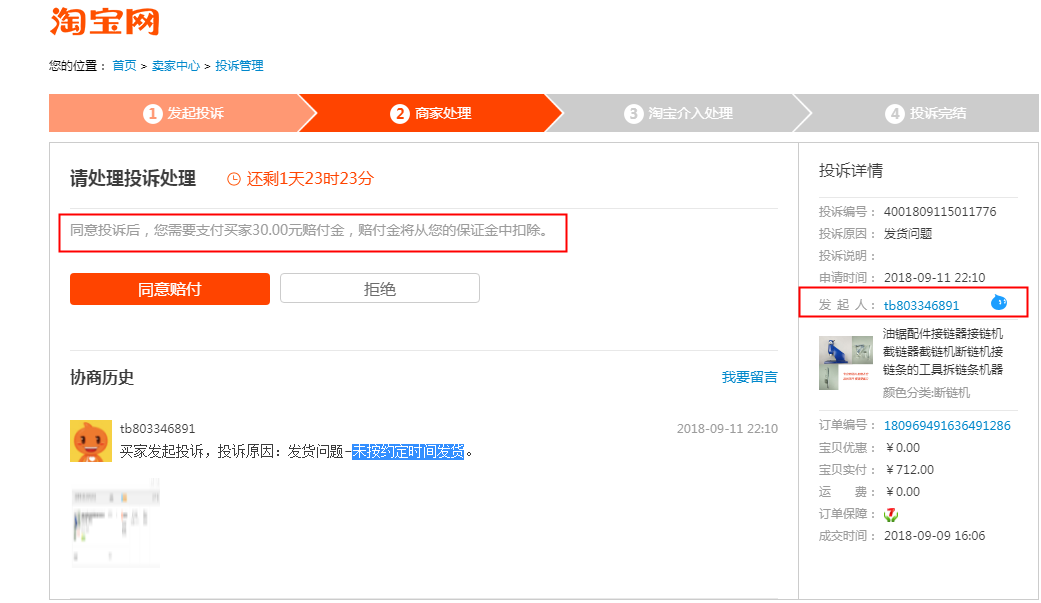Click the clock icon next to remaining time

click(234, 179)
